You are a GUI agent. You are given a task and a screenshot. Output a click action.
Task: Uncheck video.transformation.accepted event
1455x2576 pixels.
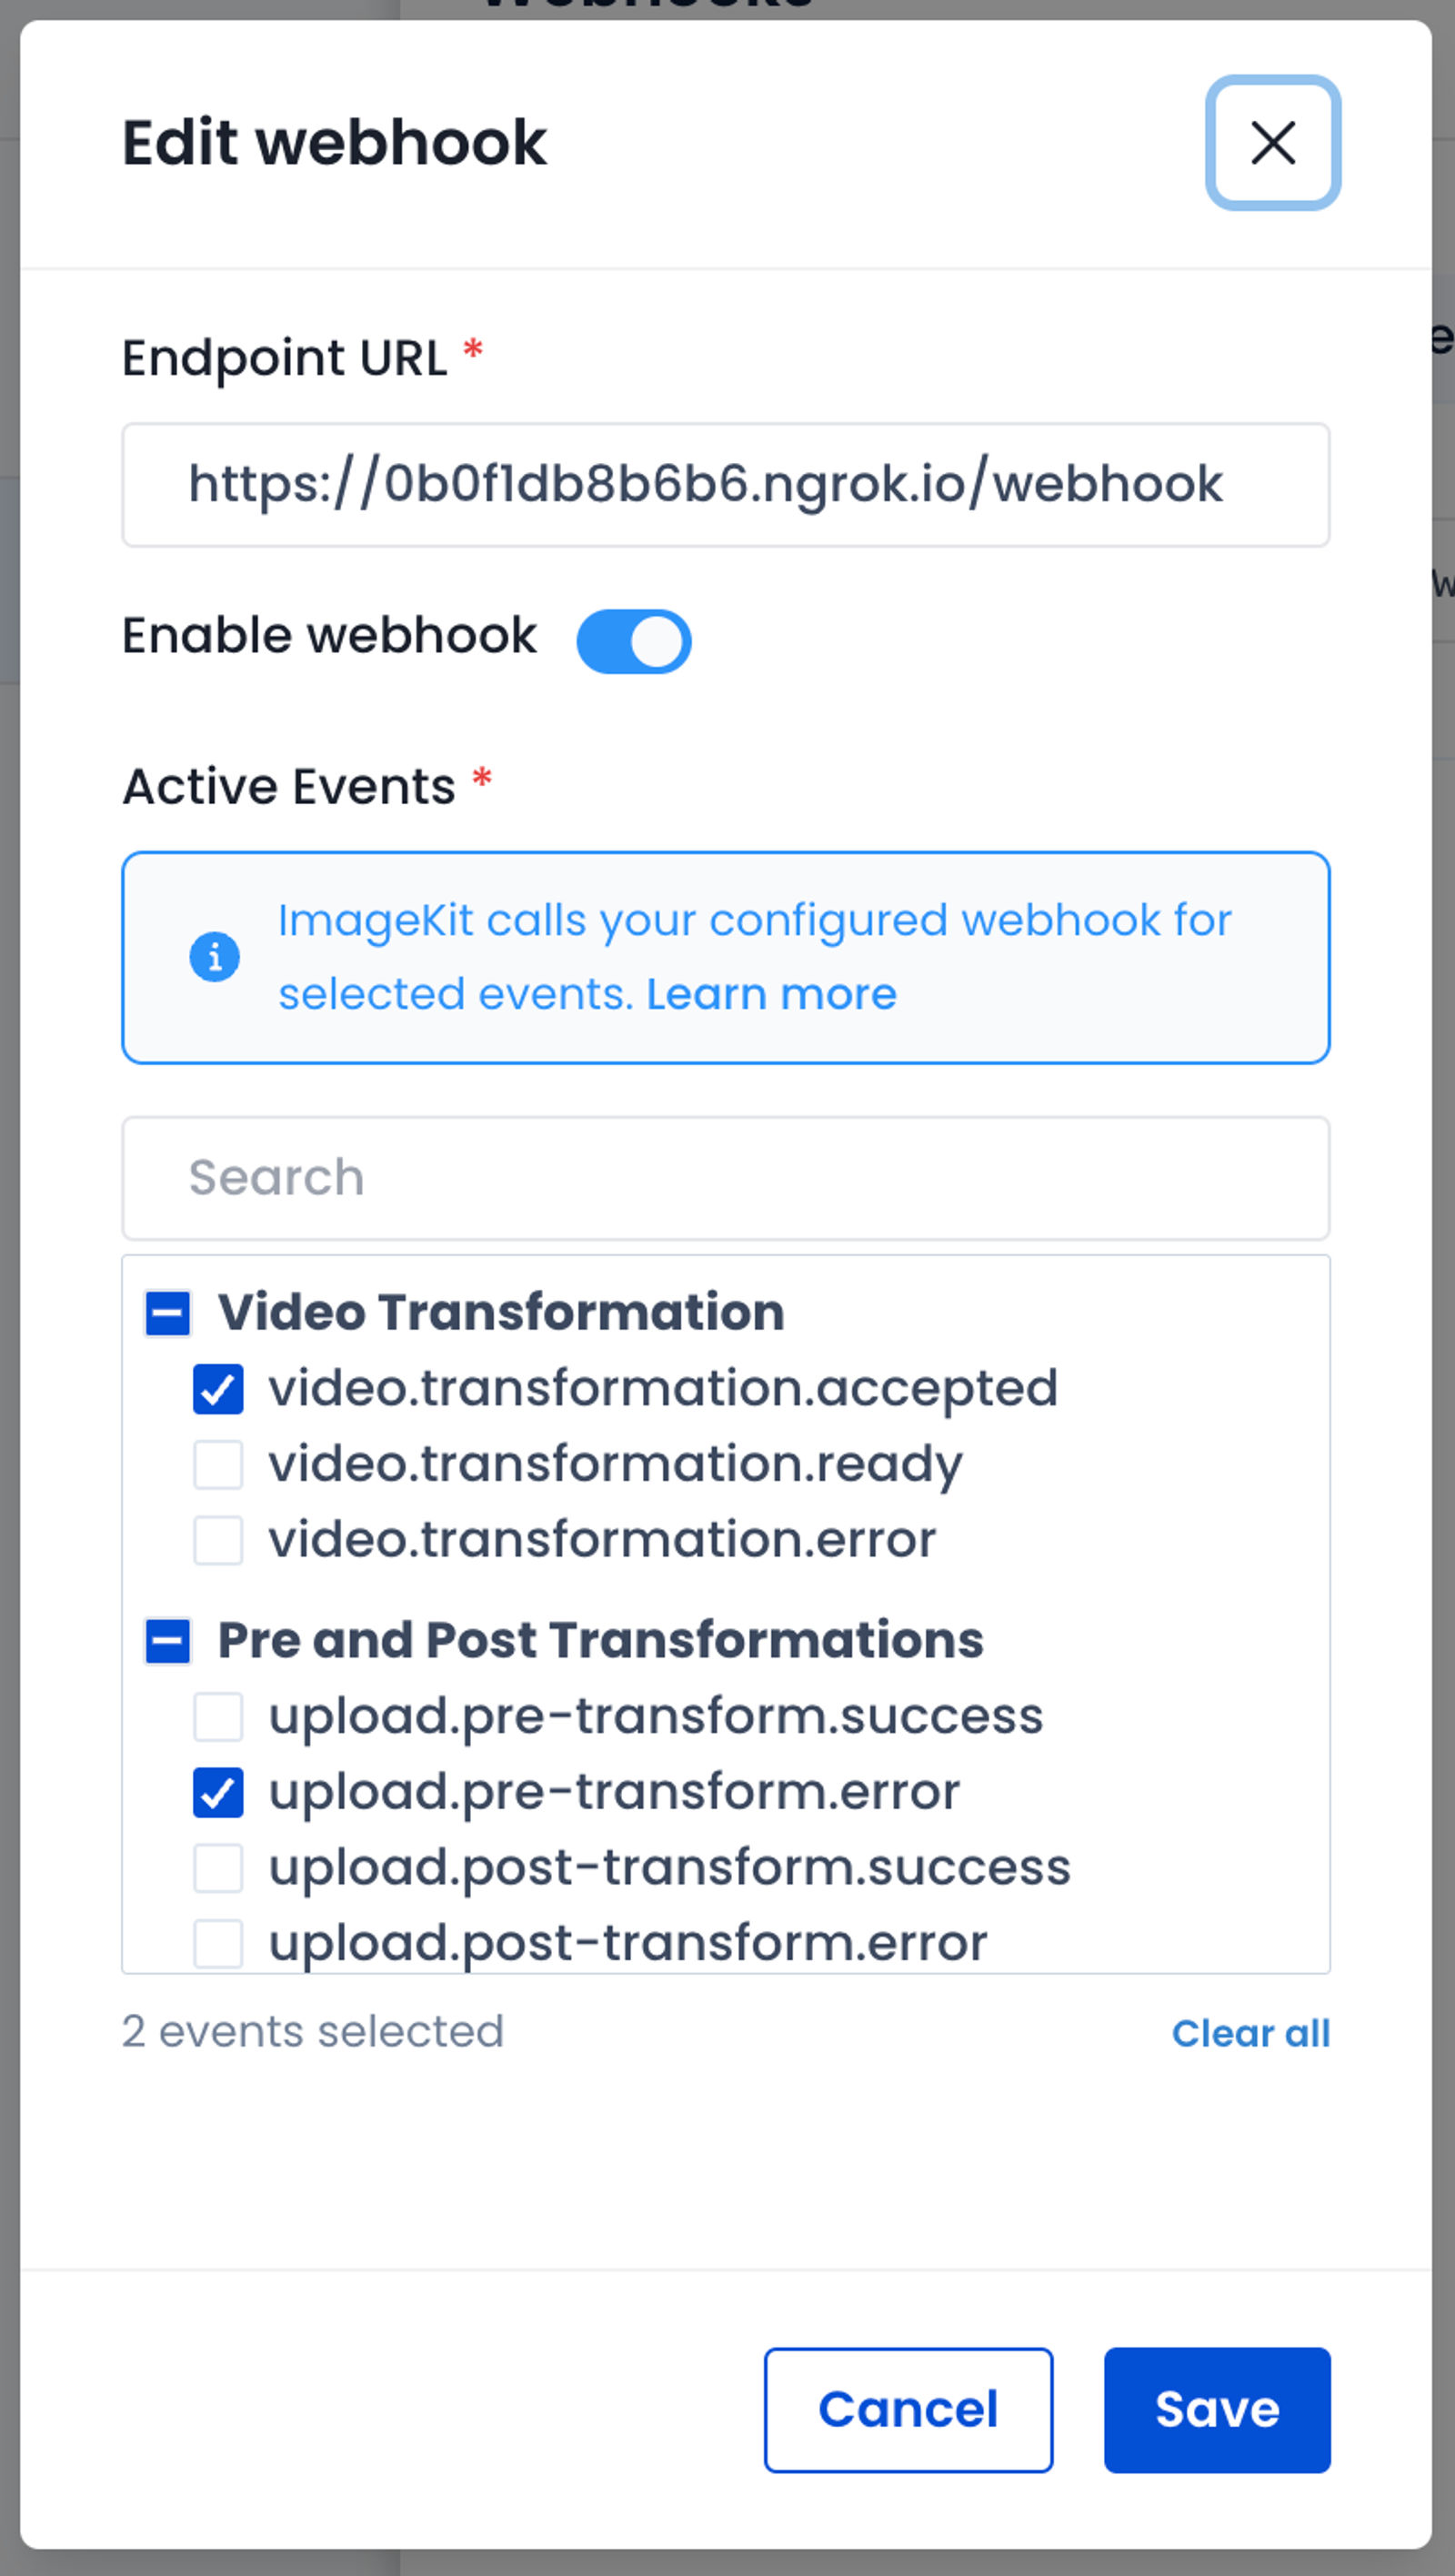click(218, 1389)
